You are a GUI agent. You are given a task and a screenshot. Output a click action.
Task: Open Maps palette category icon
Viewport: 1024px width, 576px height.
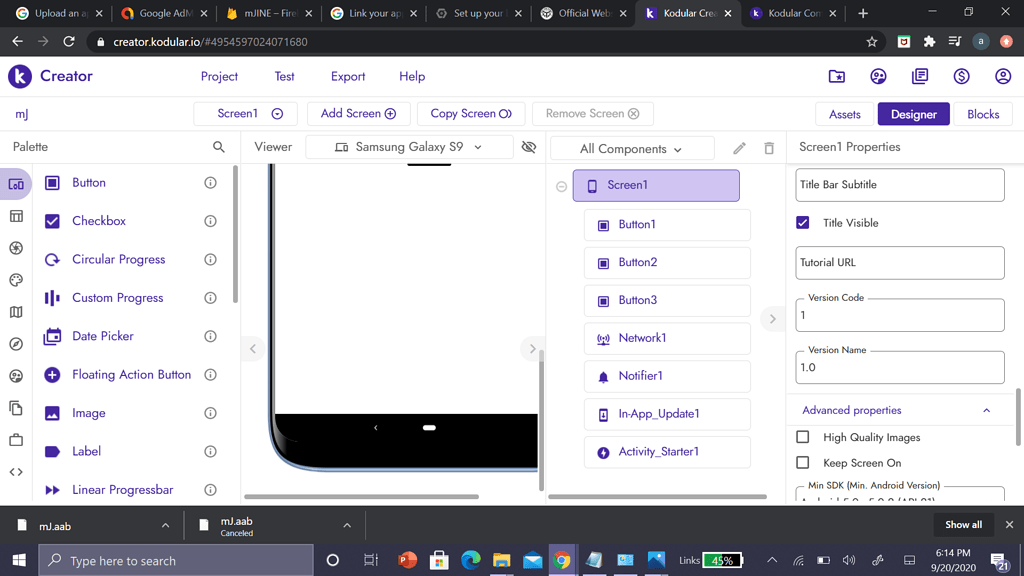click(x=16, y=312)
